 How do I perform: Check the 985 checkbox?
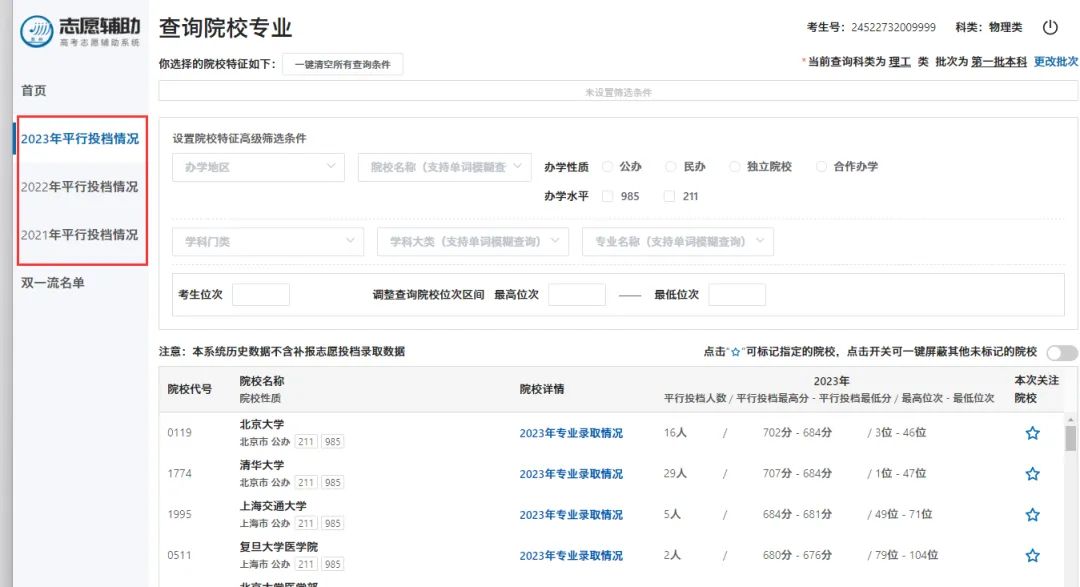(608, 197)
